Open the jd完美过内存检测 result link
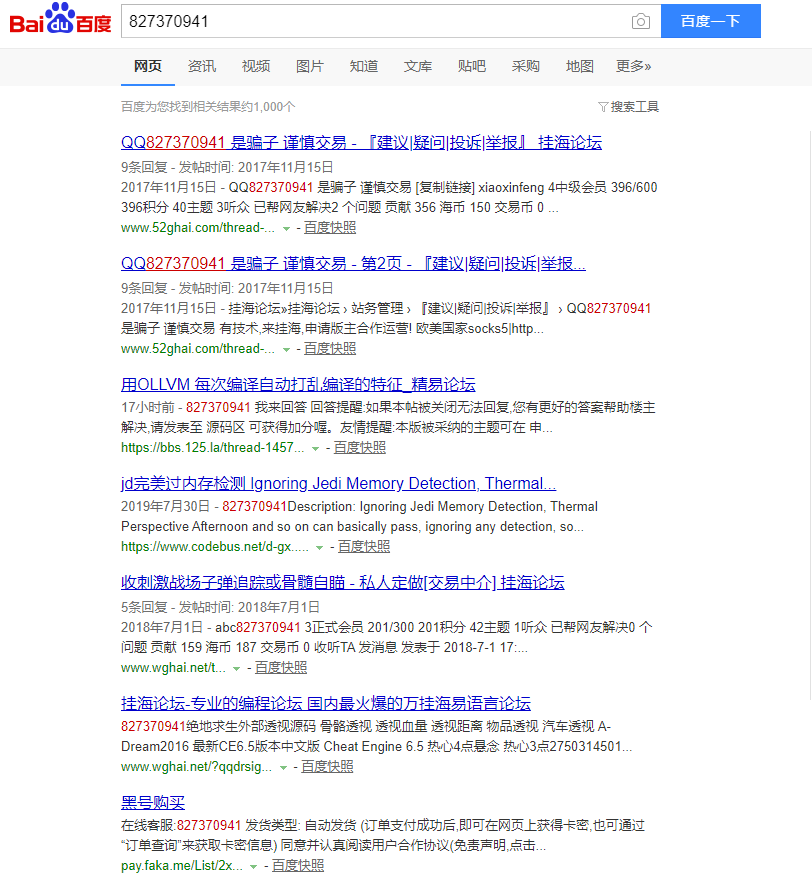Viewport: 812px width, 881px height. point(338,484)
